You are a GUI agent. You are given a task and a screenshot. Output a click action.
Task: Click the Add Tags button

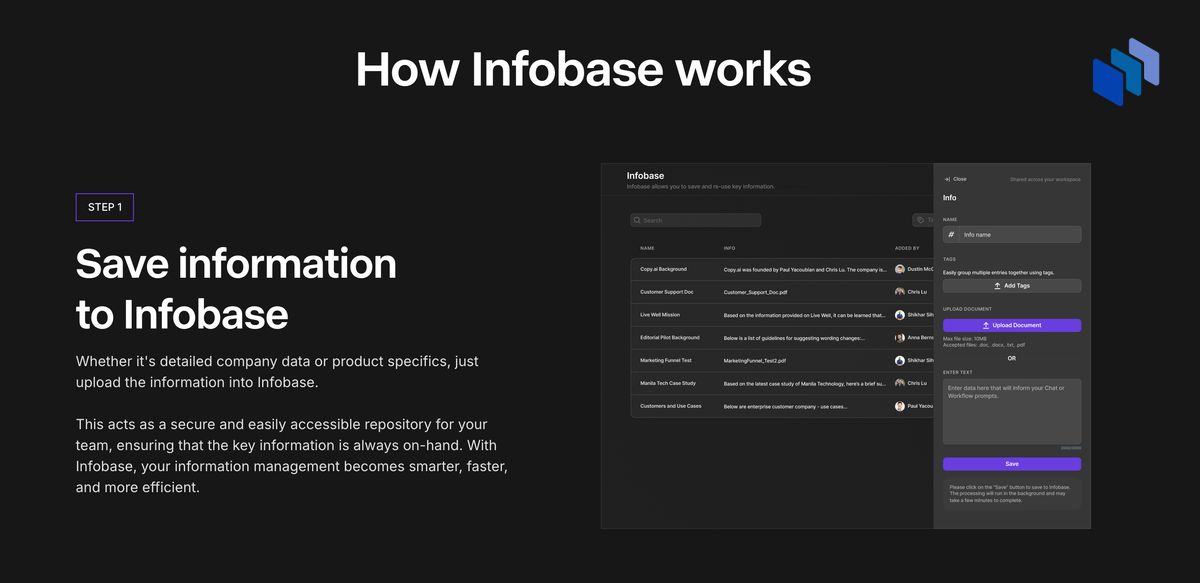[x=1012, y=286]
